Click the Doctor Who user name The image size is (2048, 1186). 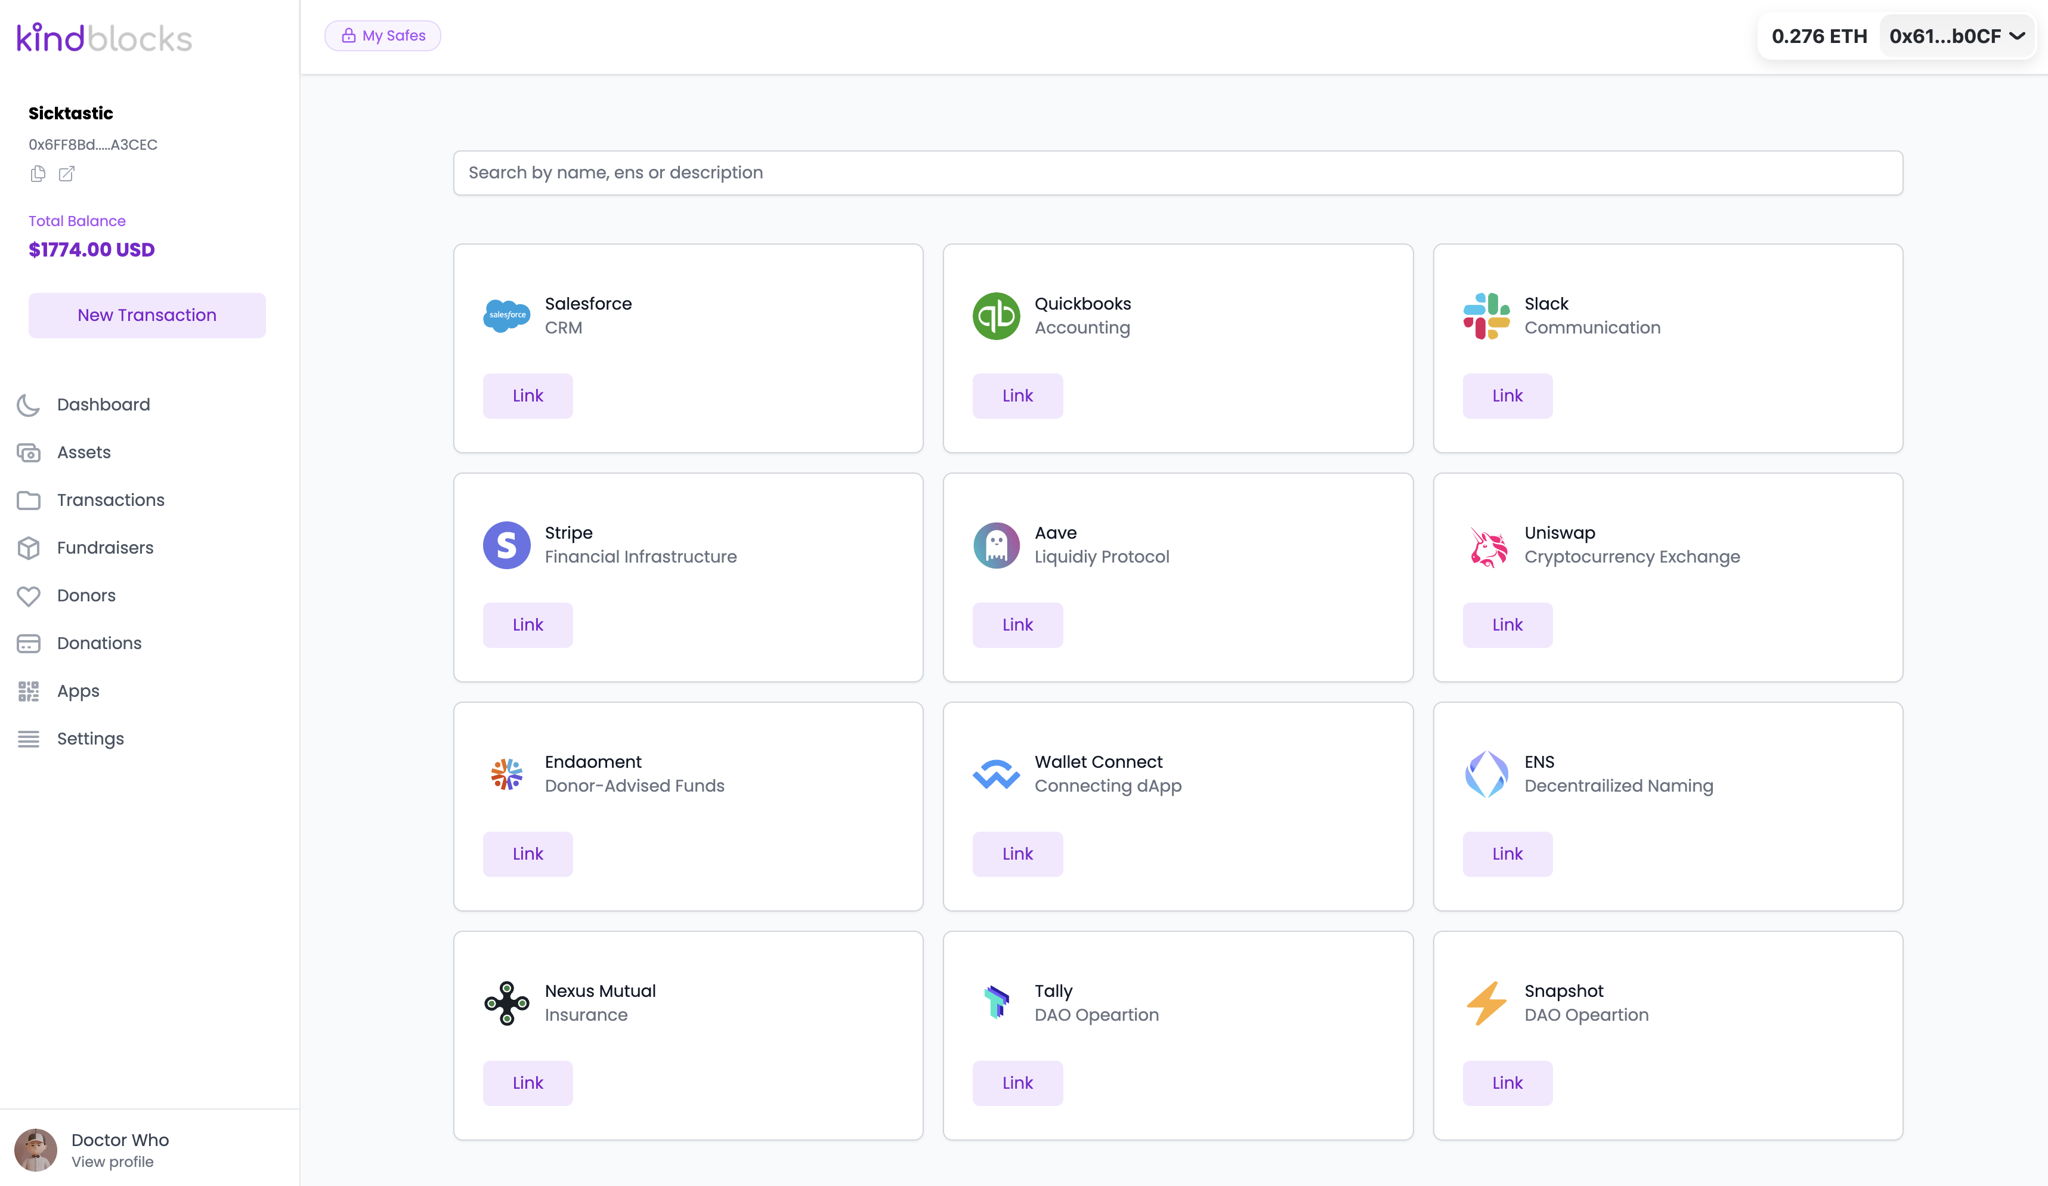(x=120, y=1140)
